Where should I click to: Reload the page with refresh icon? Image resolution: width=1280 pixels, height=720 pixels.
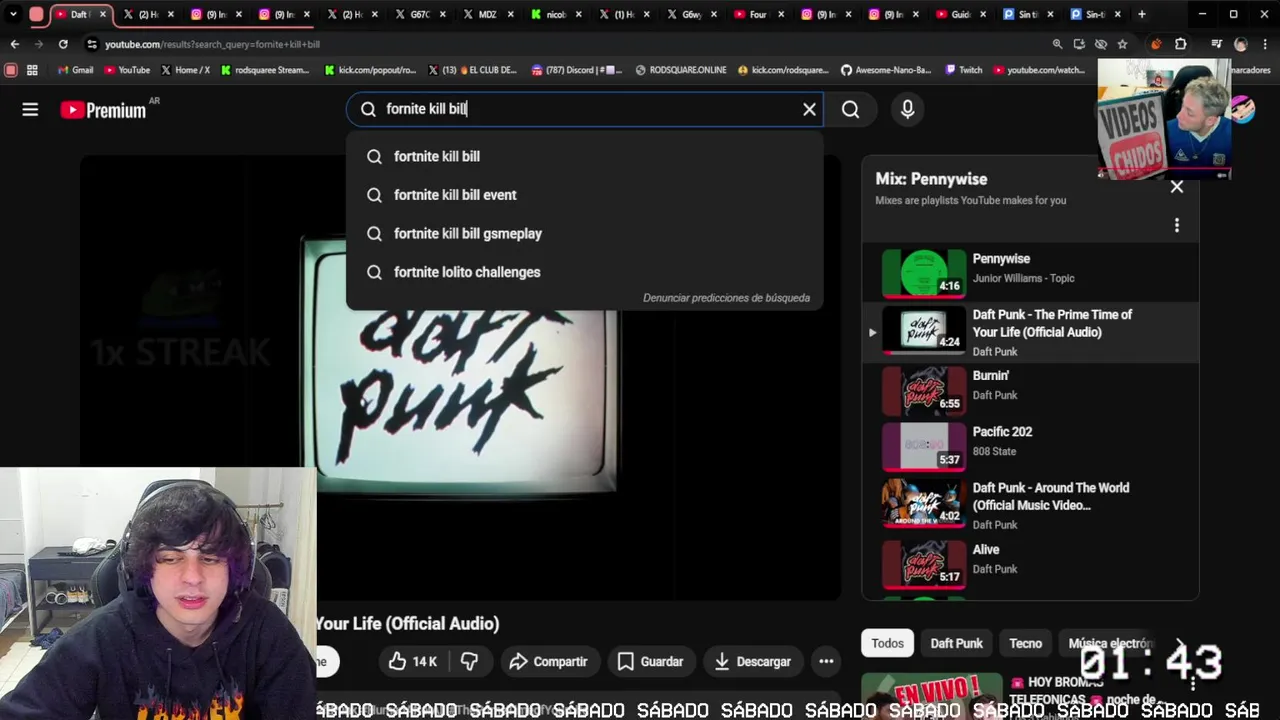pos(63,44)
